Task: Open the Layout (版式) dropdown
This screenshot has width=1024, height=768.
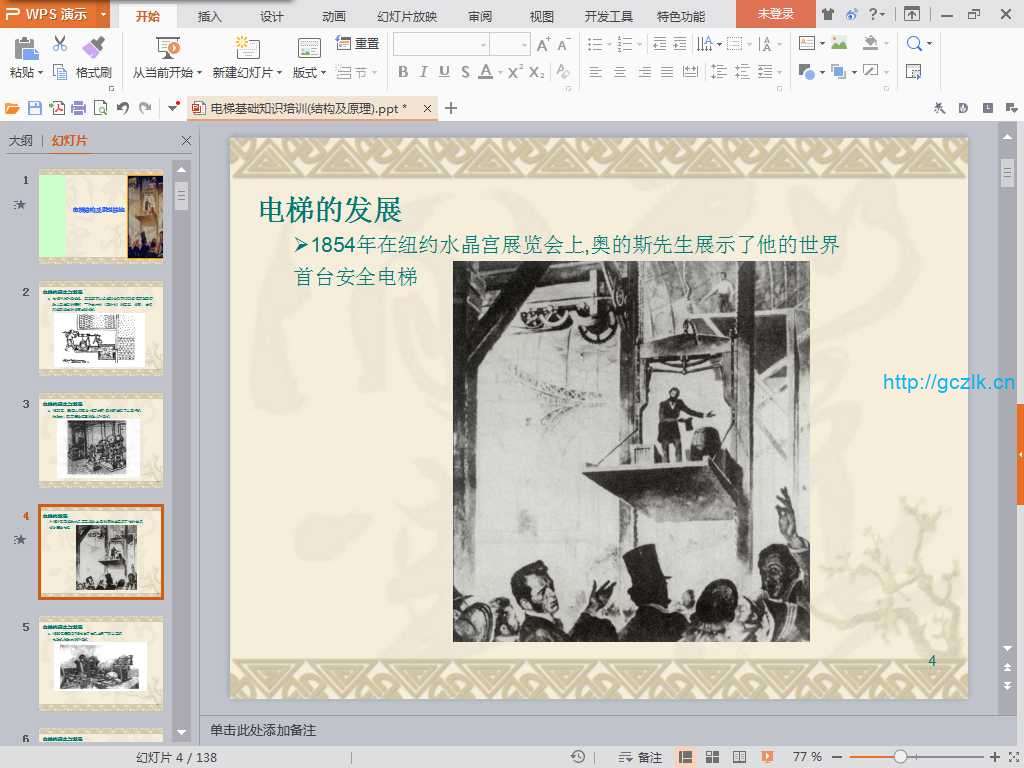Action: tap(324, 73)
